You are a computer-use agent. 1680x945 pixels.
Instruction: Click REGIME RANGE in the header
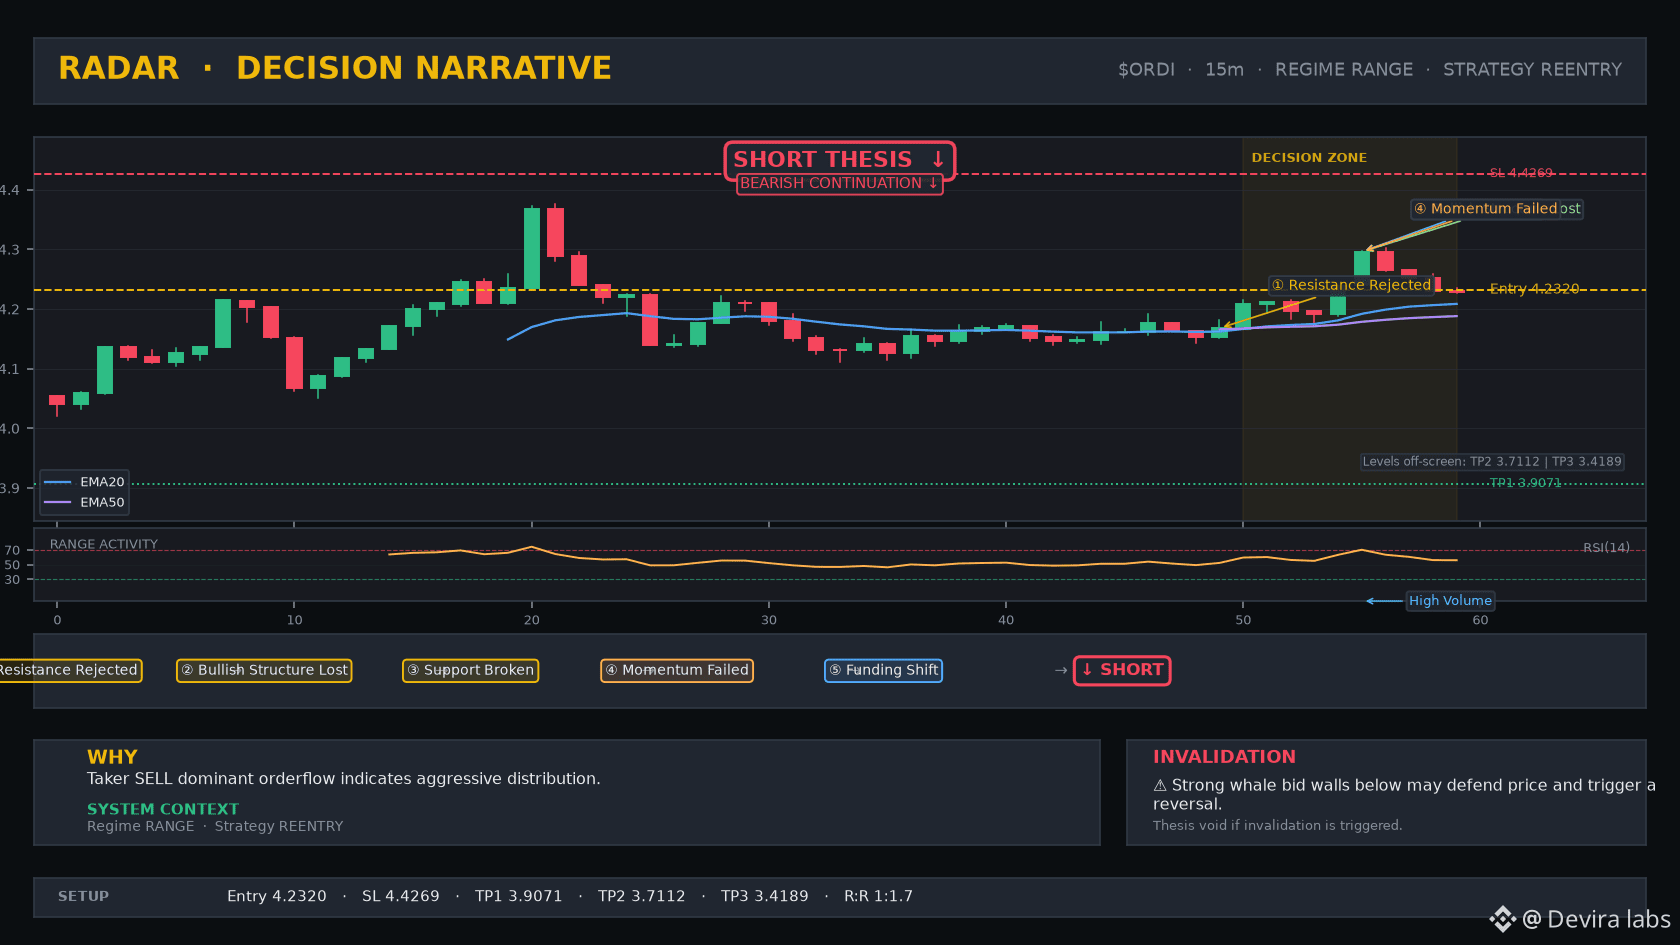(1344, 70)
